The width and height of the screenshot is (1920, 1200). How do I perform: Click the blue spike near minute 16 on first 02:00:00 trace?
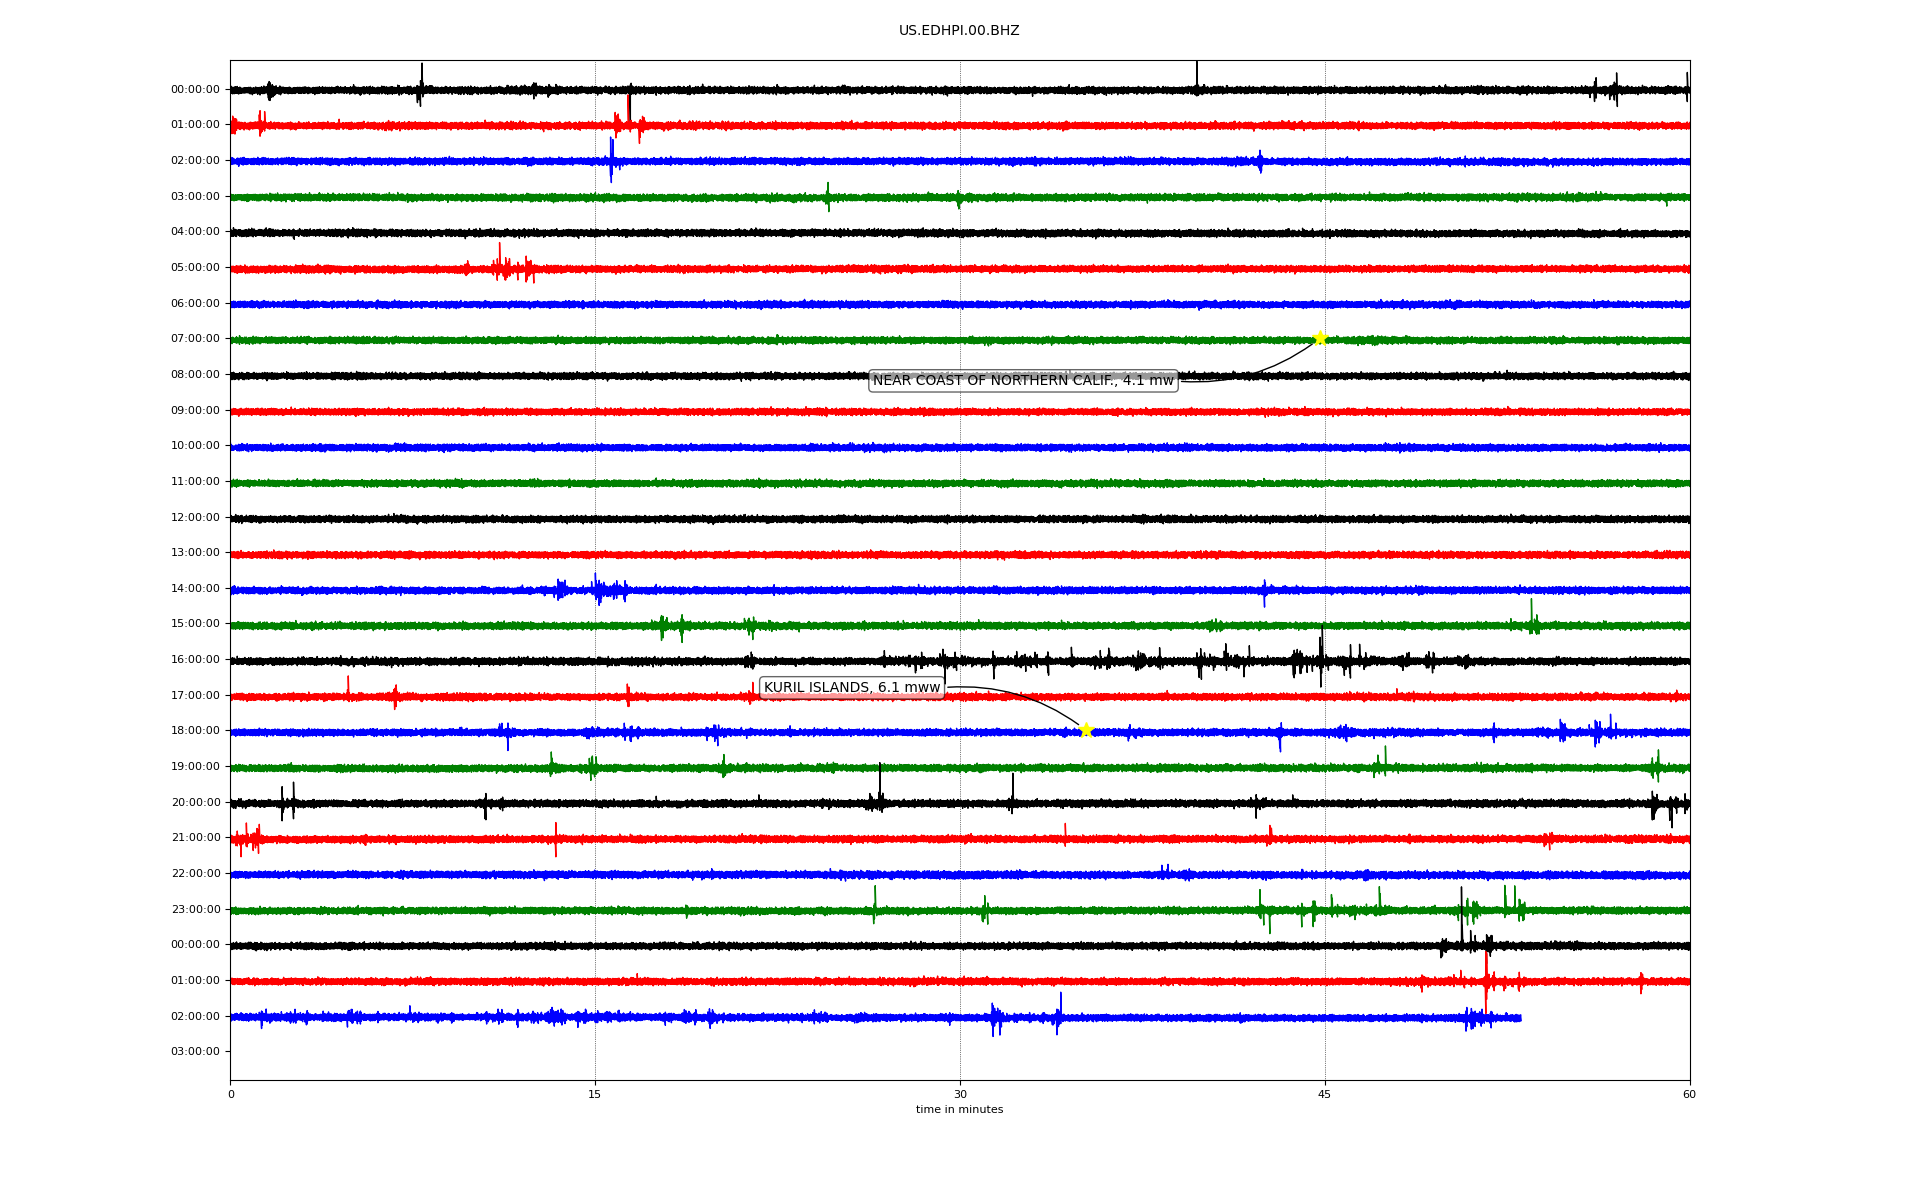612,160
